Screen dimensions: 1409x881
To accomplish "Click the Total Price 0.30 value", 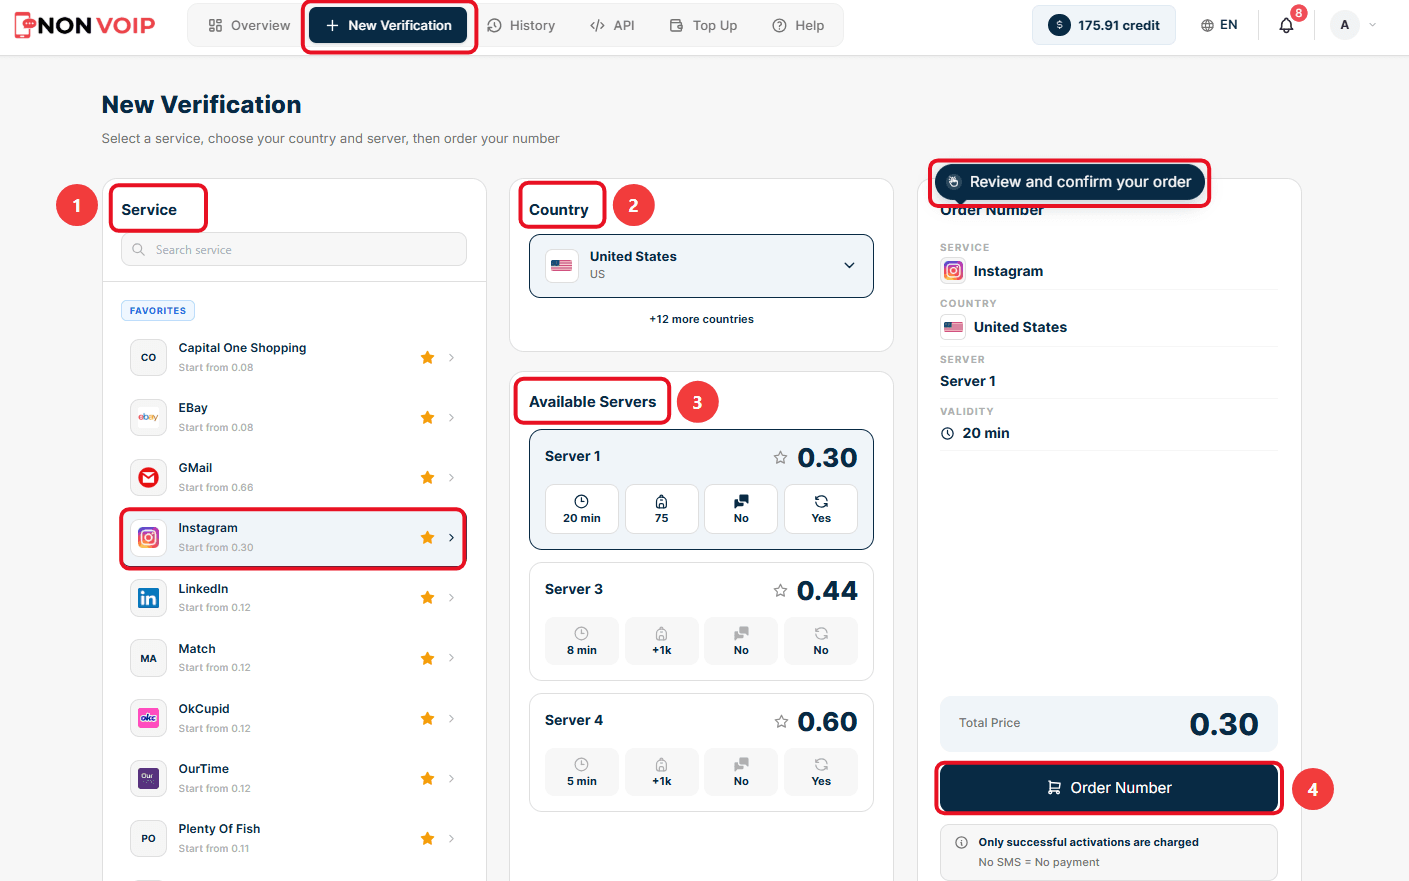I will [1224, 724].
